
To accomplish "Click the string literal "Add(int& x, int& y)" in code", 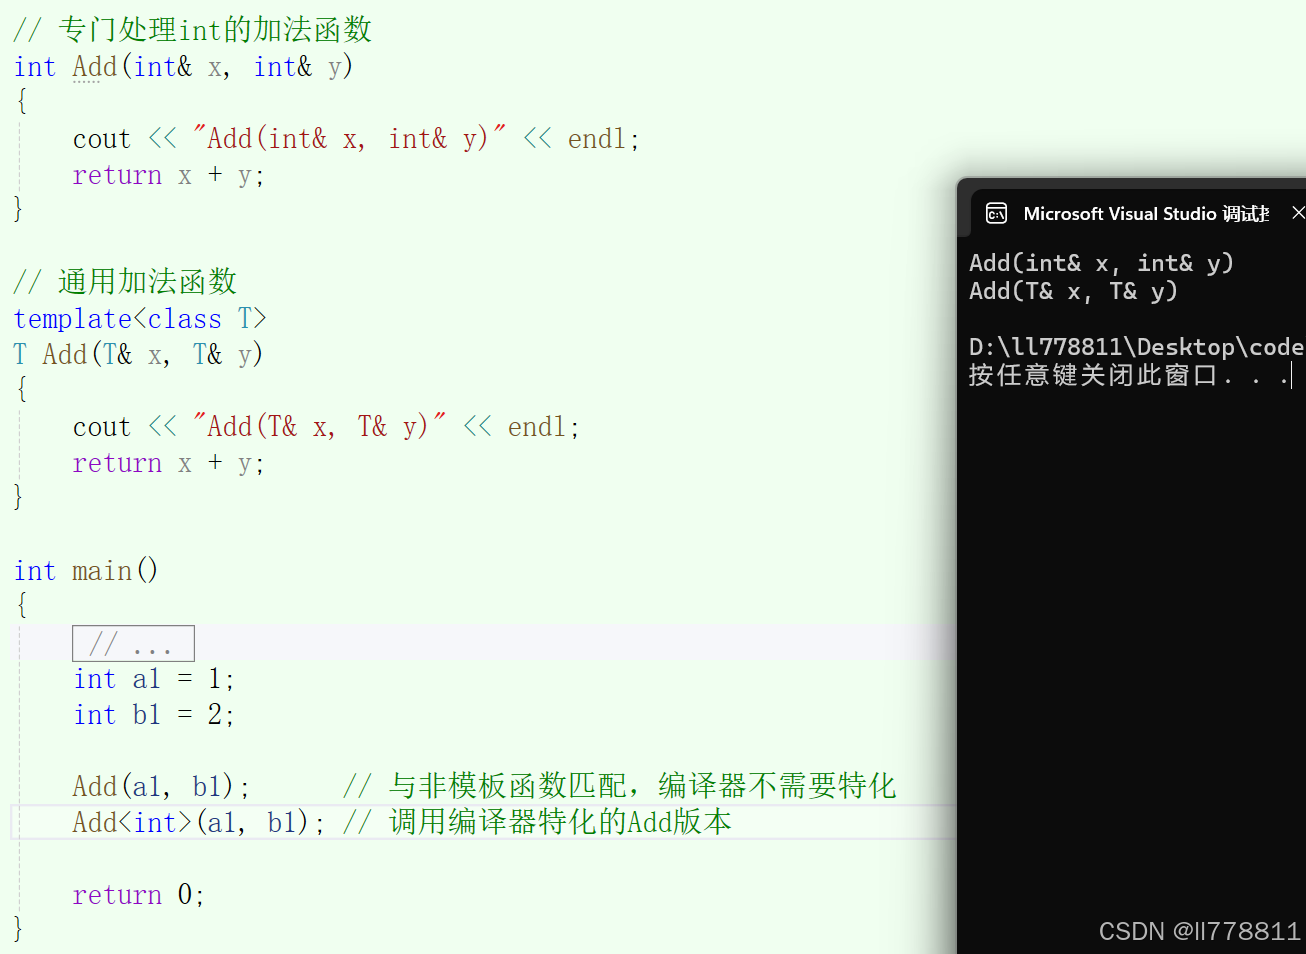I will 349,139.
